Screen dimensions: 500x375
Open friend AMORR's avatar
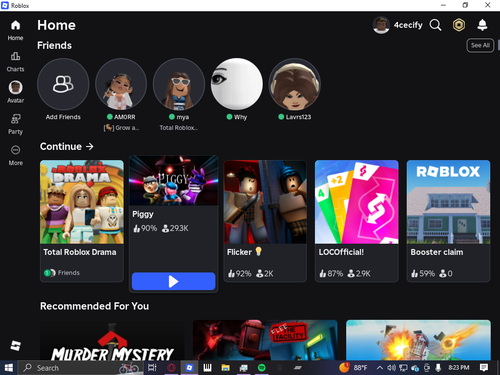tap(121, 84)
